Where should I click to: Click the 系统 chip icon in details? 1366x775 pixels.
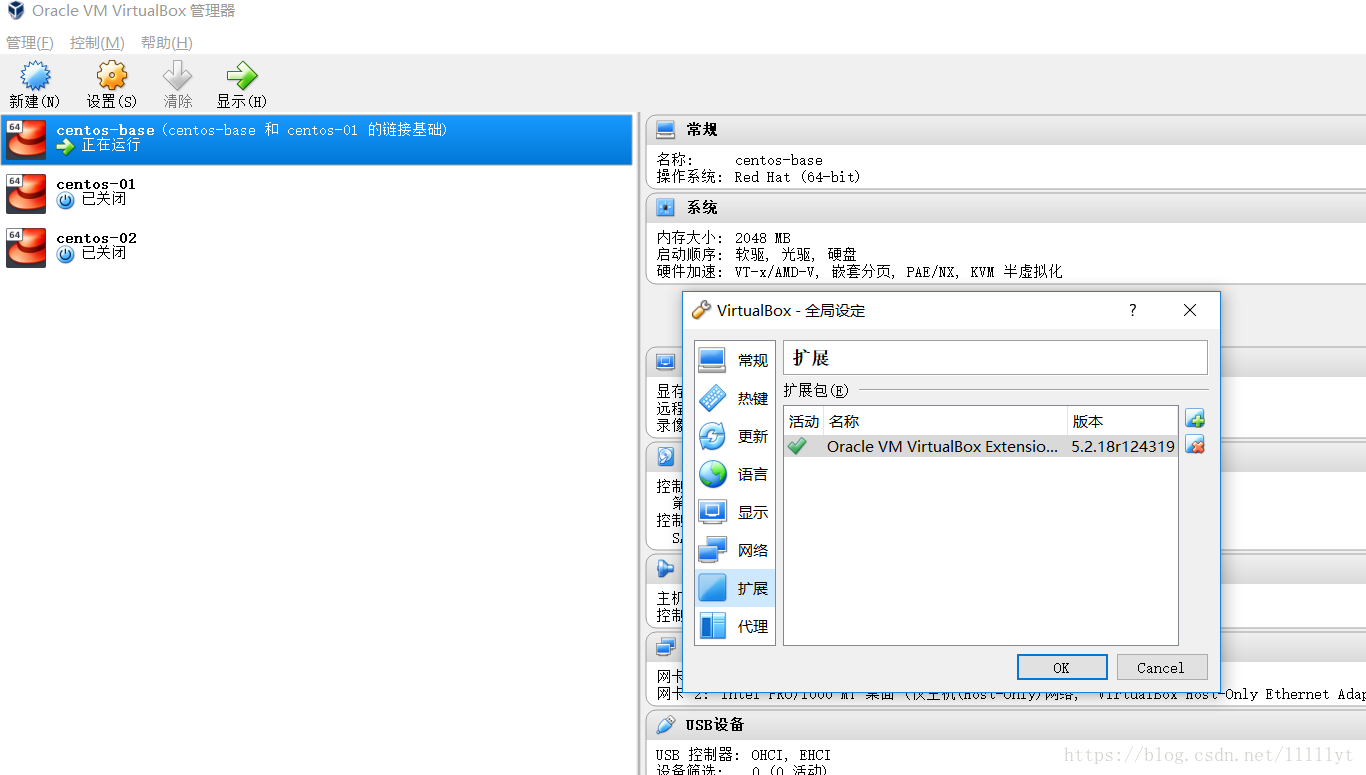[666, 208]
